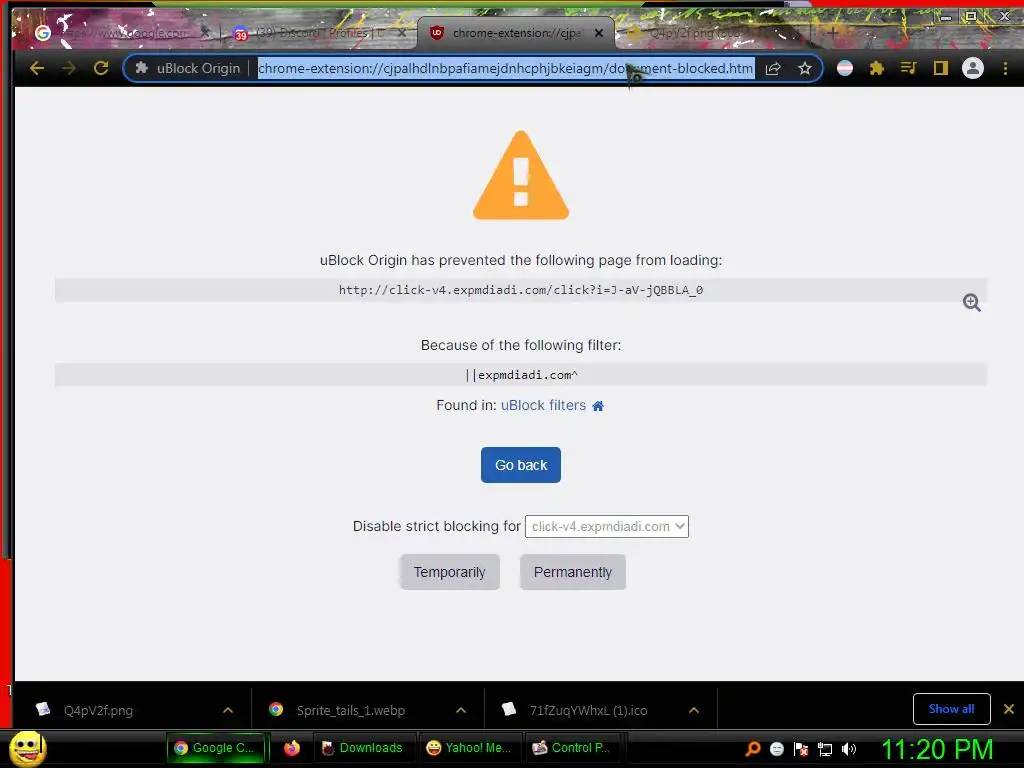Open Firefox from the taskbar
Viewport: 1024px width, 768px height.
tap(291, 748)
